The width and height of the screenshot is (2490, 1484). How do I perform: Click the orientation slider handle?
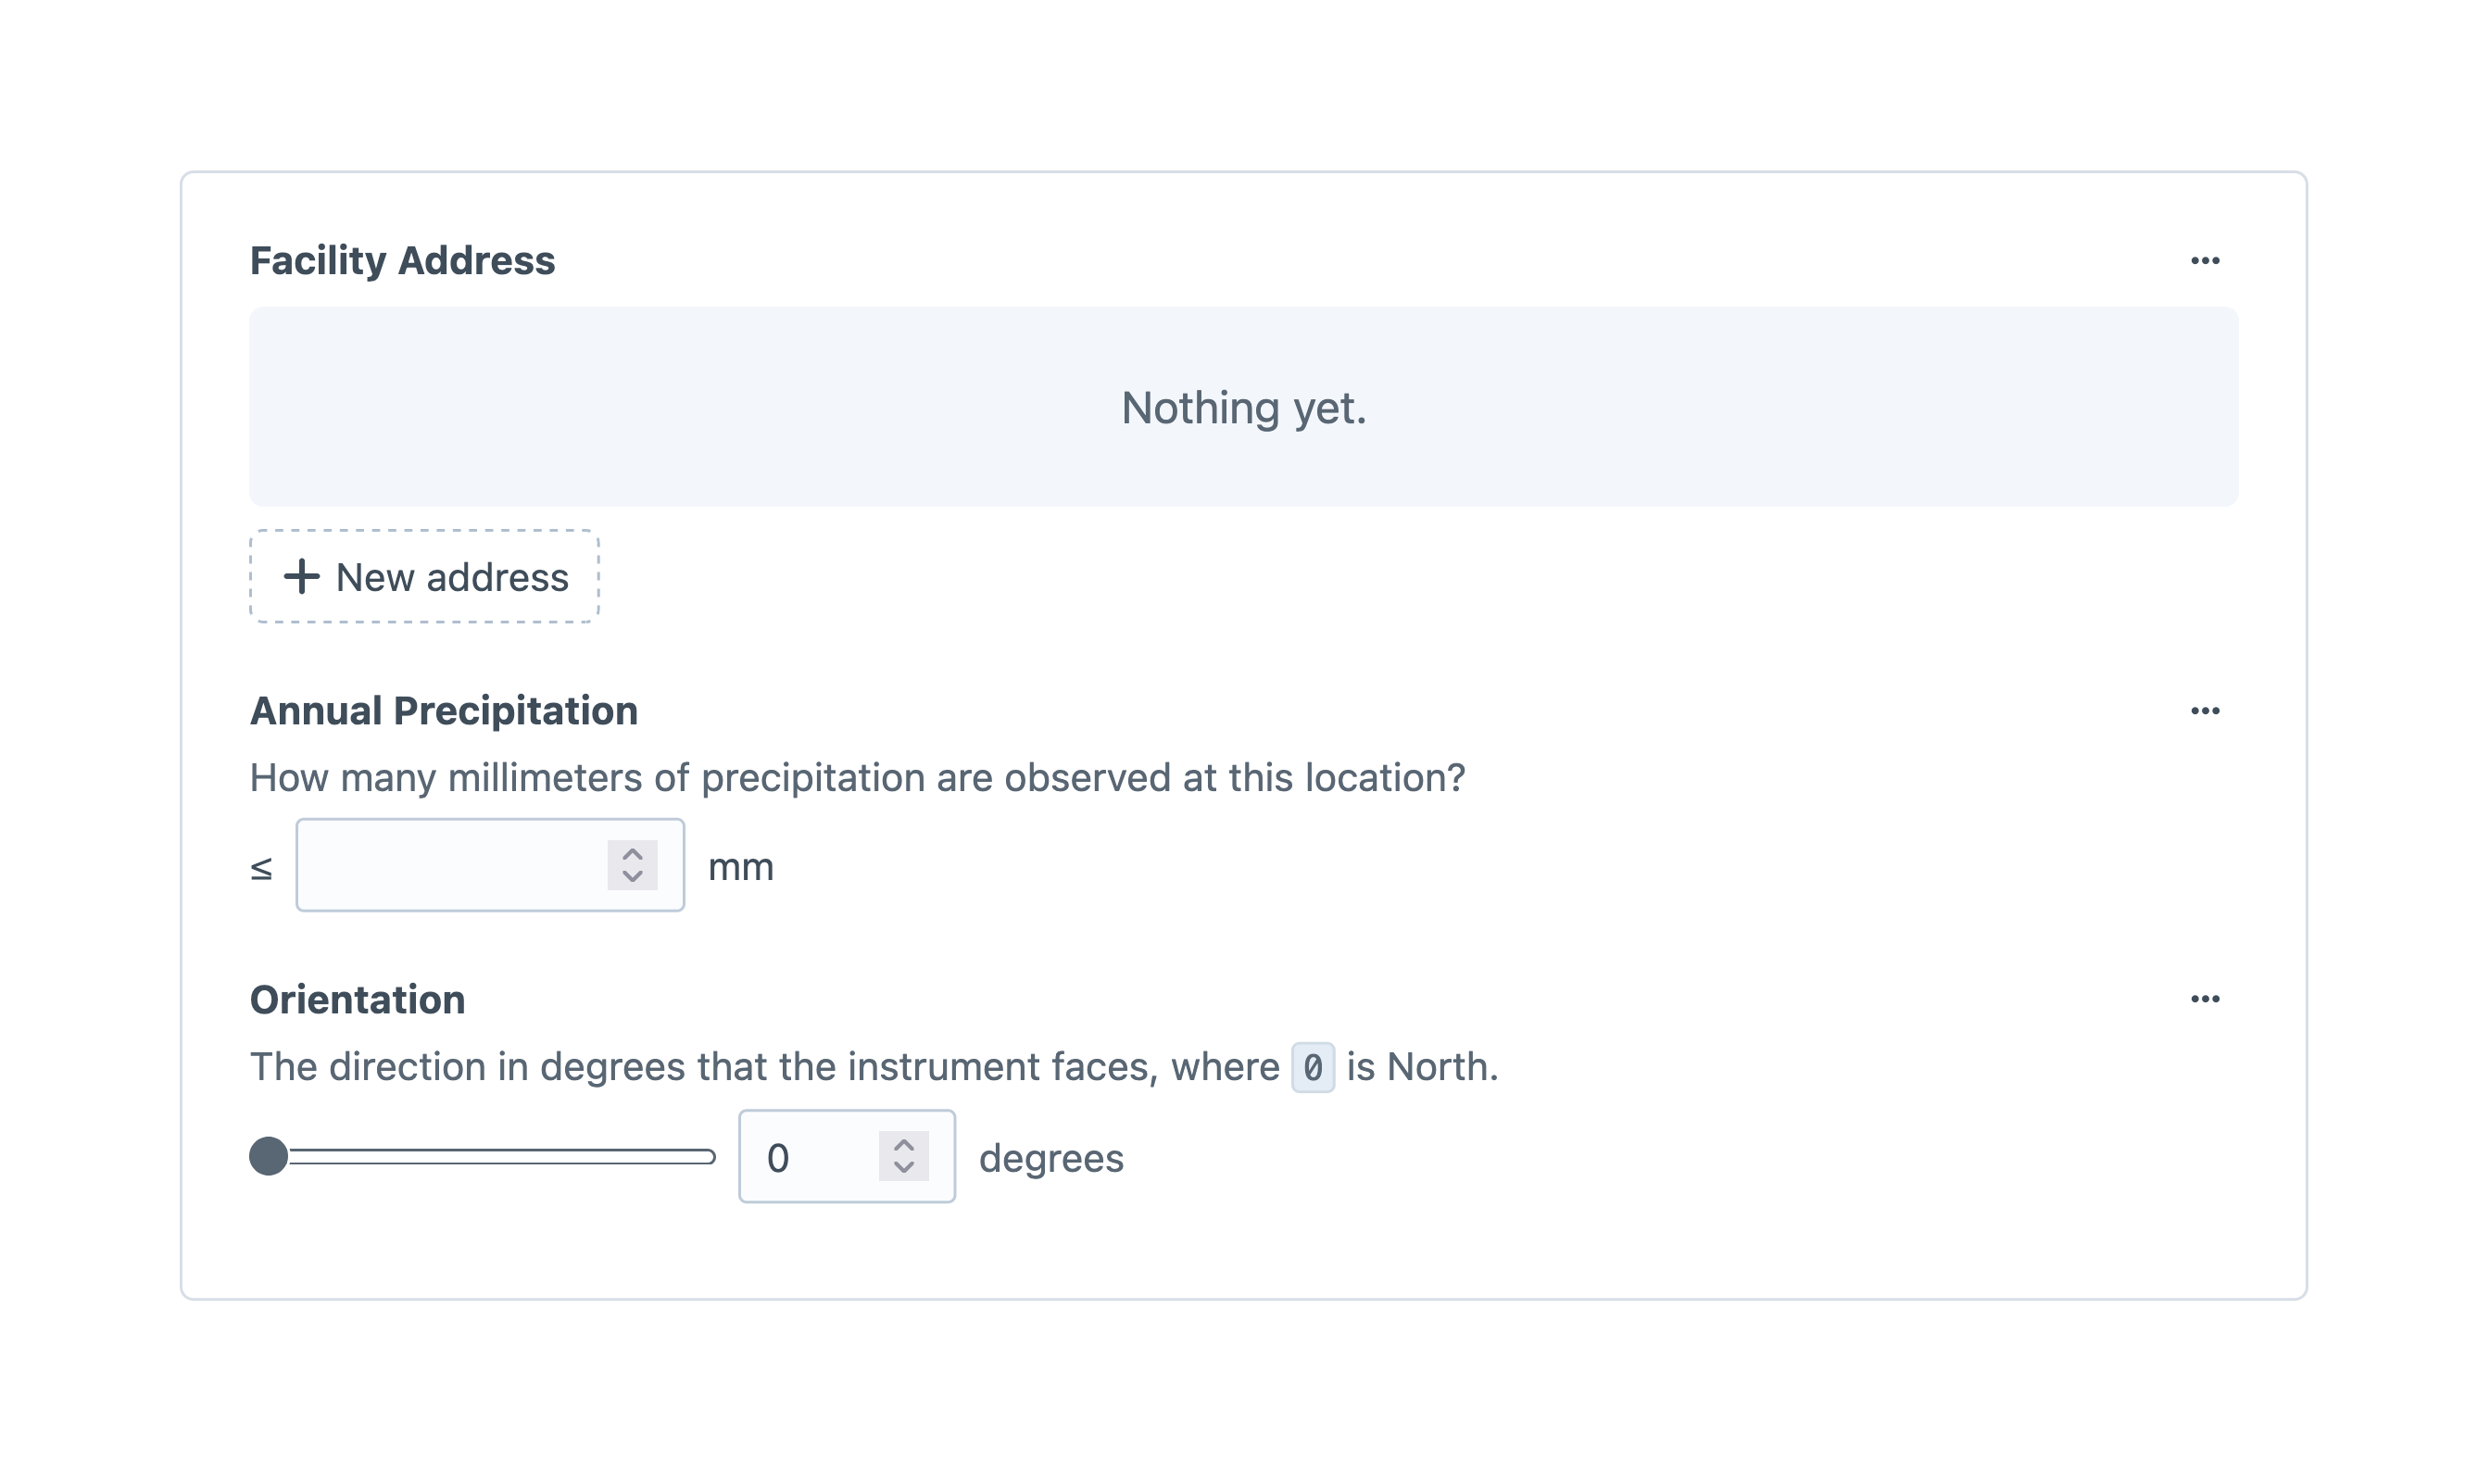[268, 1157]
